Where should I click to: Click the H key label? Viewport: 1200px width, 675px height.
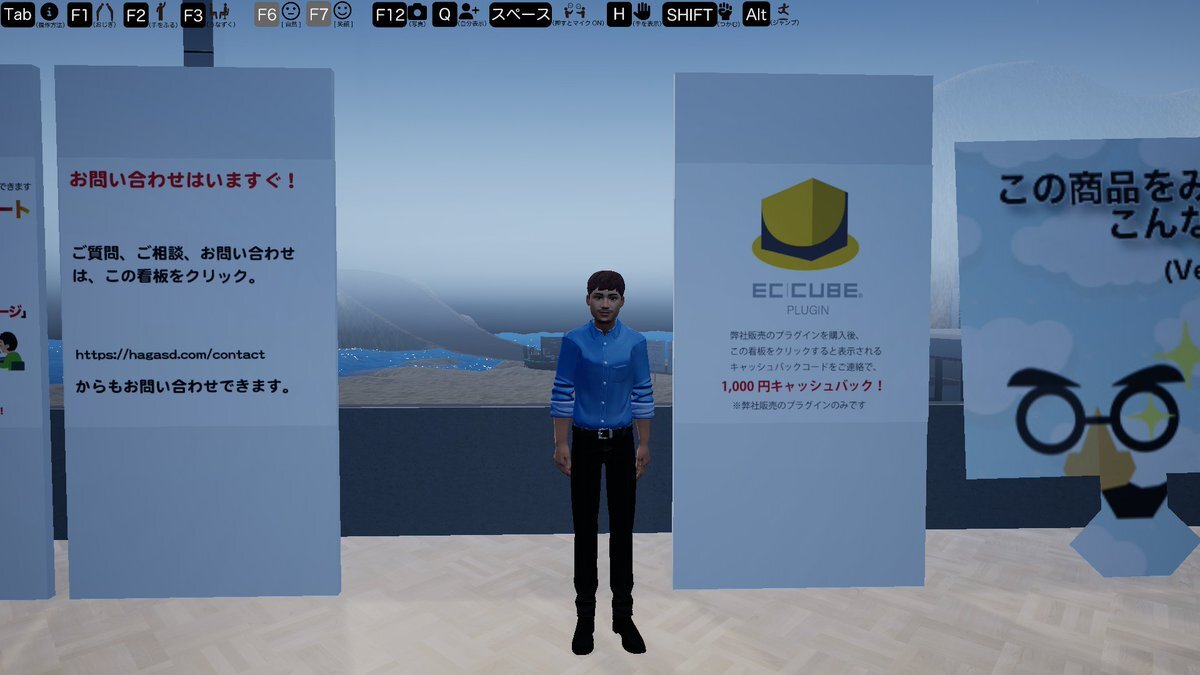[619, 14]
